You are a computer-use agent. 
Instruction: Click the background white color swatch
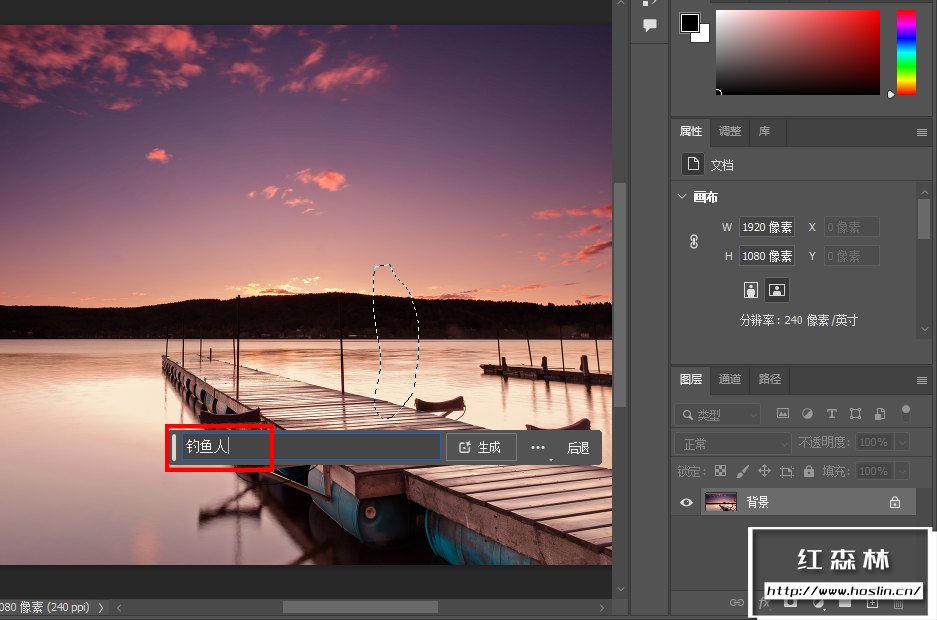point(703,35)
